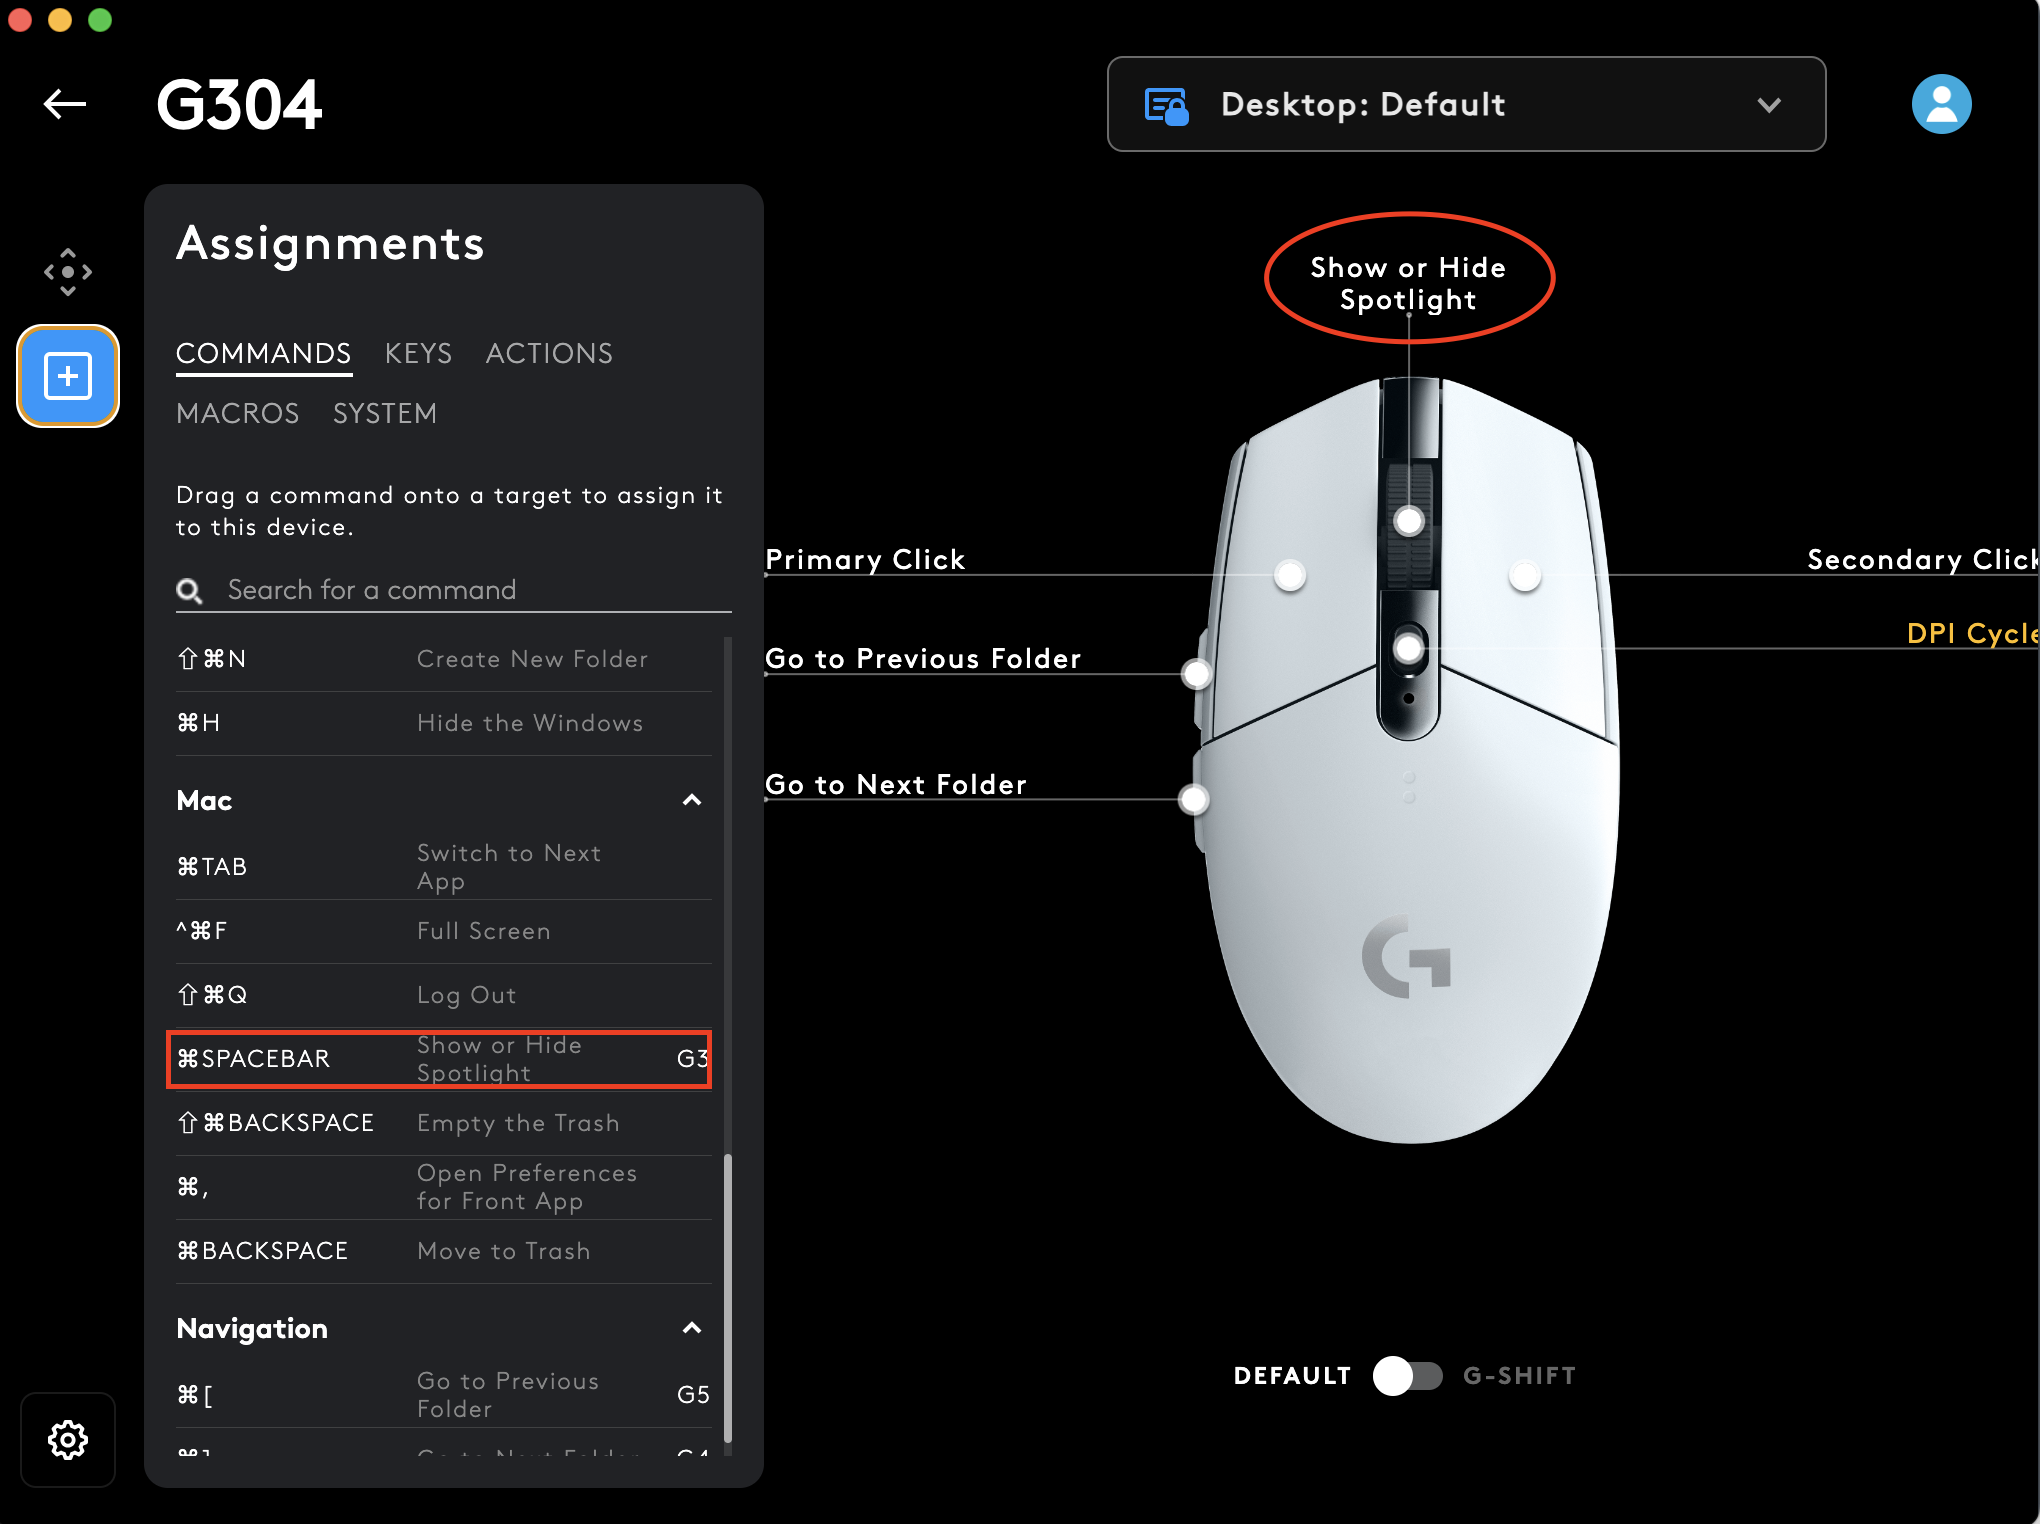
Task: Click the scroll wheel button hotspot
Action: [x=1409, y=521]
